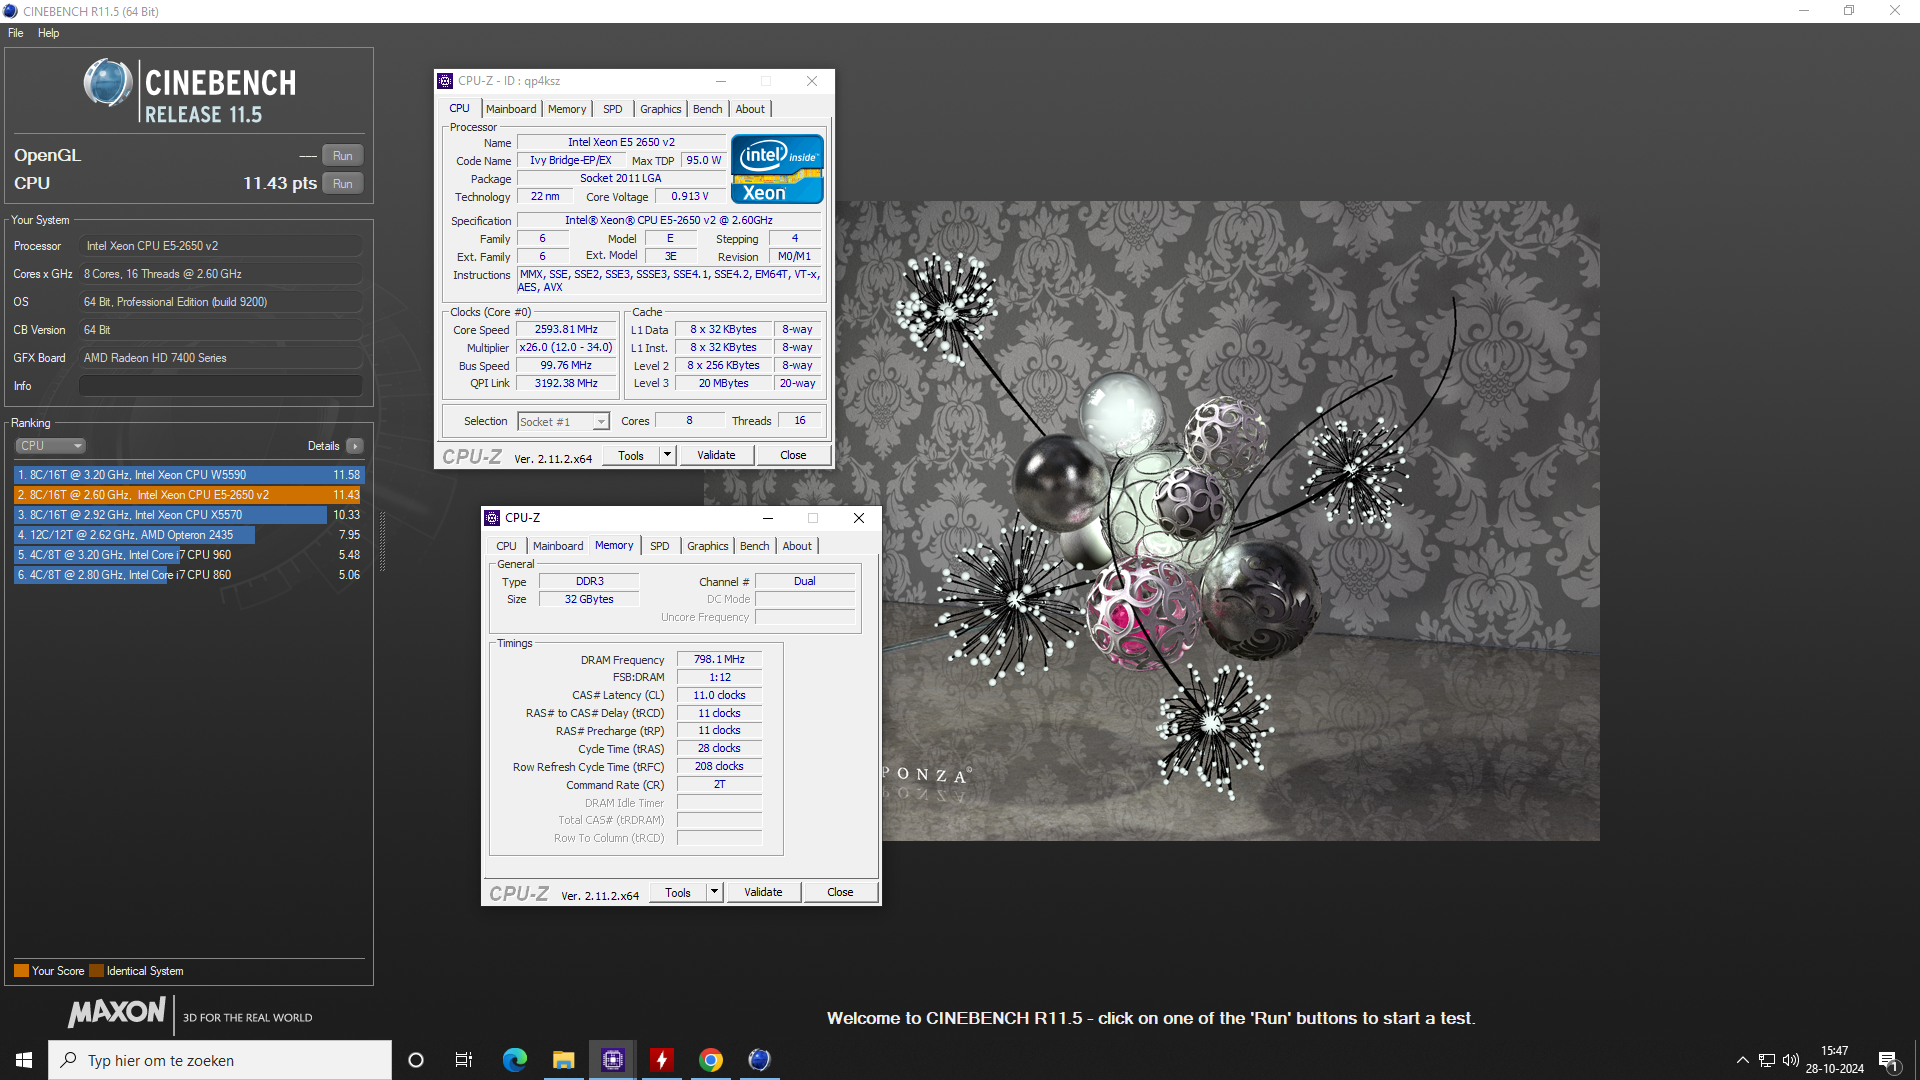Open Cortana circle icon on taskbar
This screenshot has width=1920, height=1080.
click(416, 1060)
